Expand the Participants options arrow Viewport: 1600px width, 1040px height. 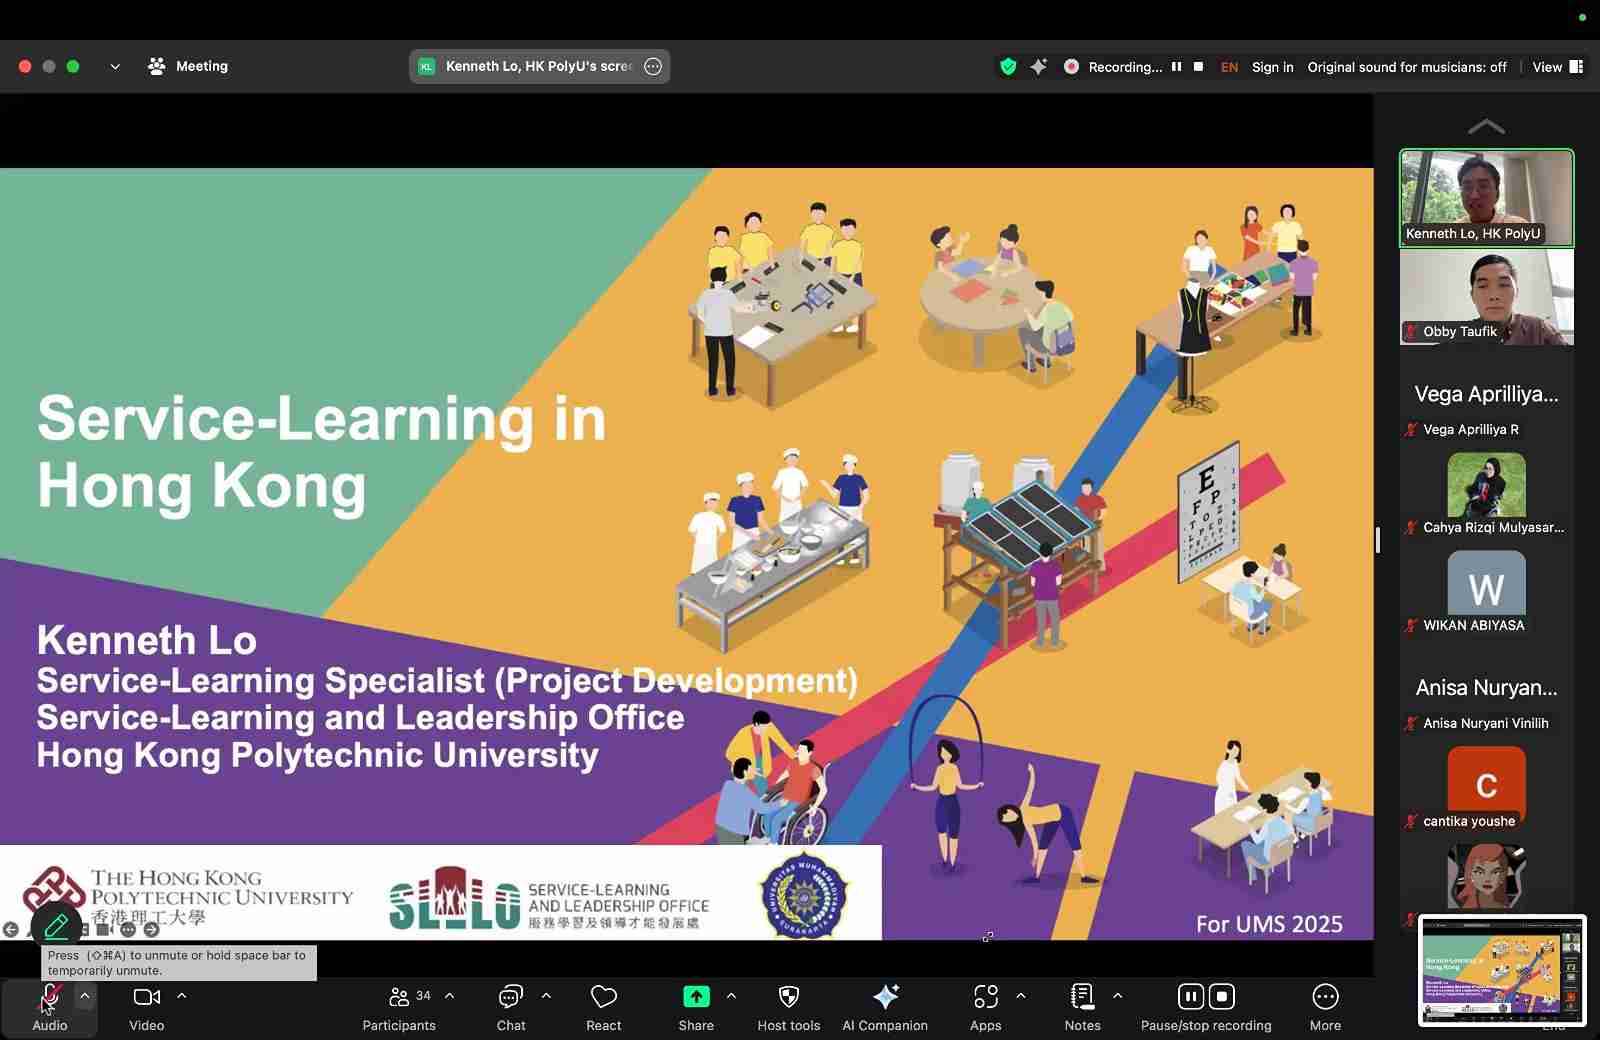(449, 996)
